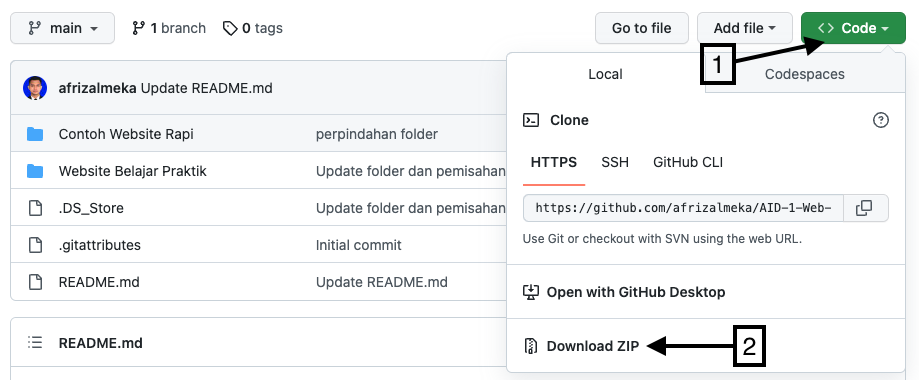Image resolution: width=919 pixels, height=380 pixels.
Task: Switch to the Codespaces tab
Action: (x=805, y=74)
